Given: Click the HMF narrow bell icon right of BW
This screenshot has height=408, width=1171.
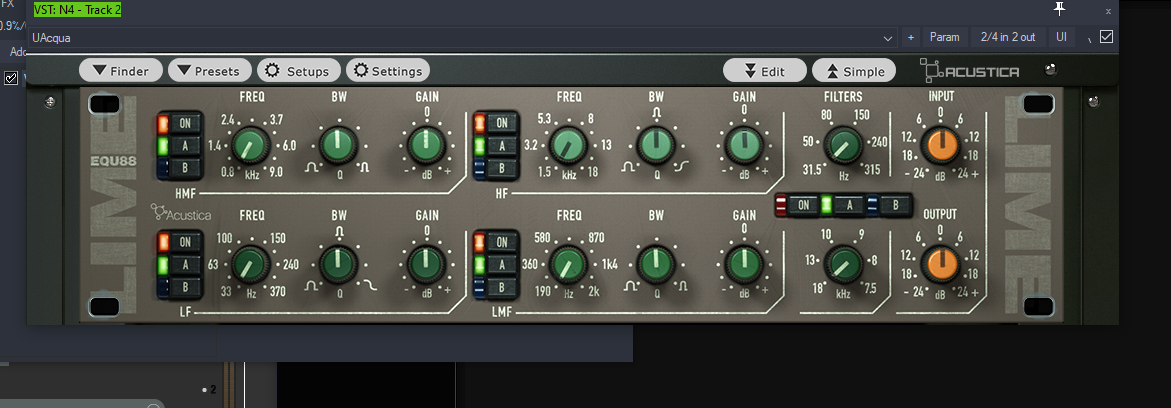Looking at the screenshot, I should pyautogui.click(x=365, y=167).
